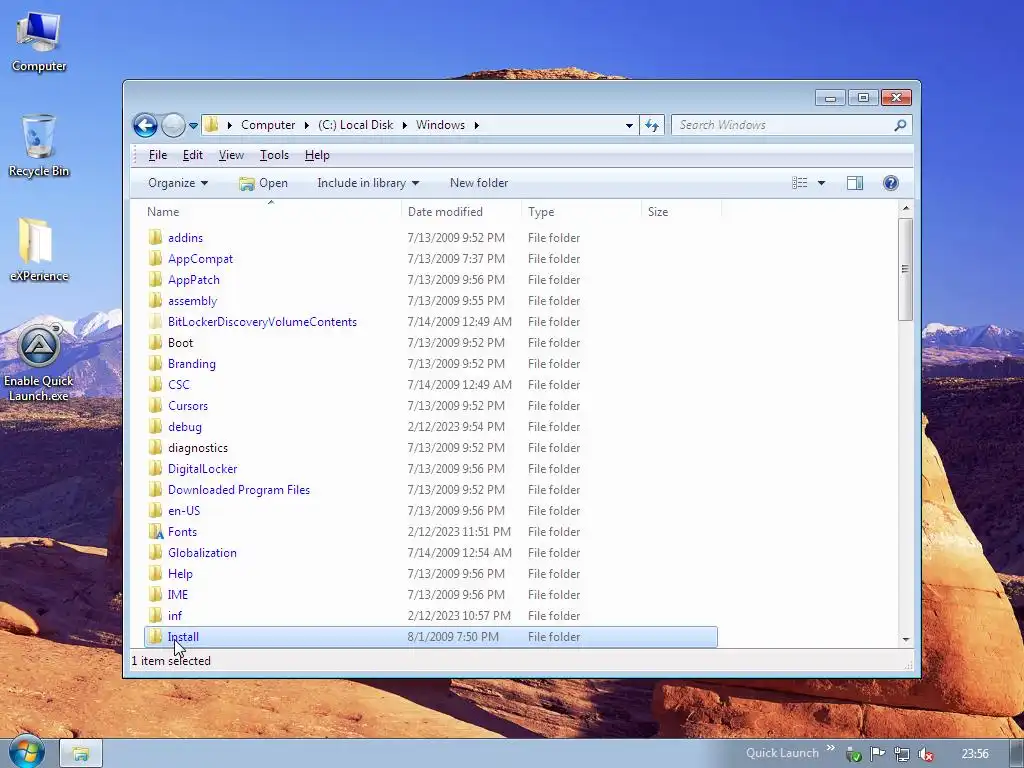Toggle the preview pane icon
The height and width of the screenshot is (768, 1024).
point(855,183)
